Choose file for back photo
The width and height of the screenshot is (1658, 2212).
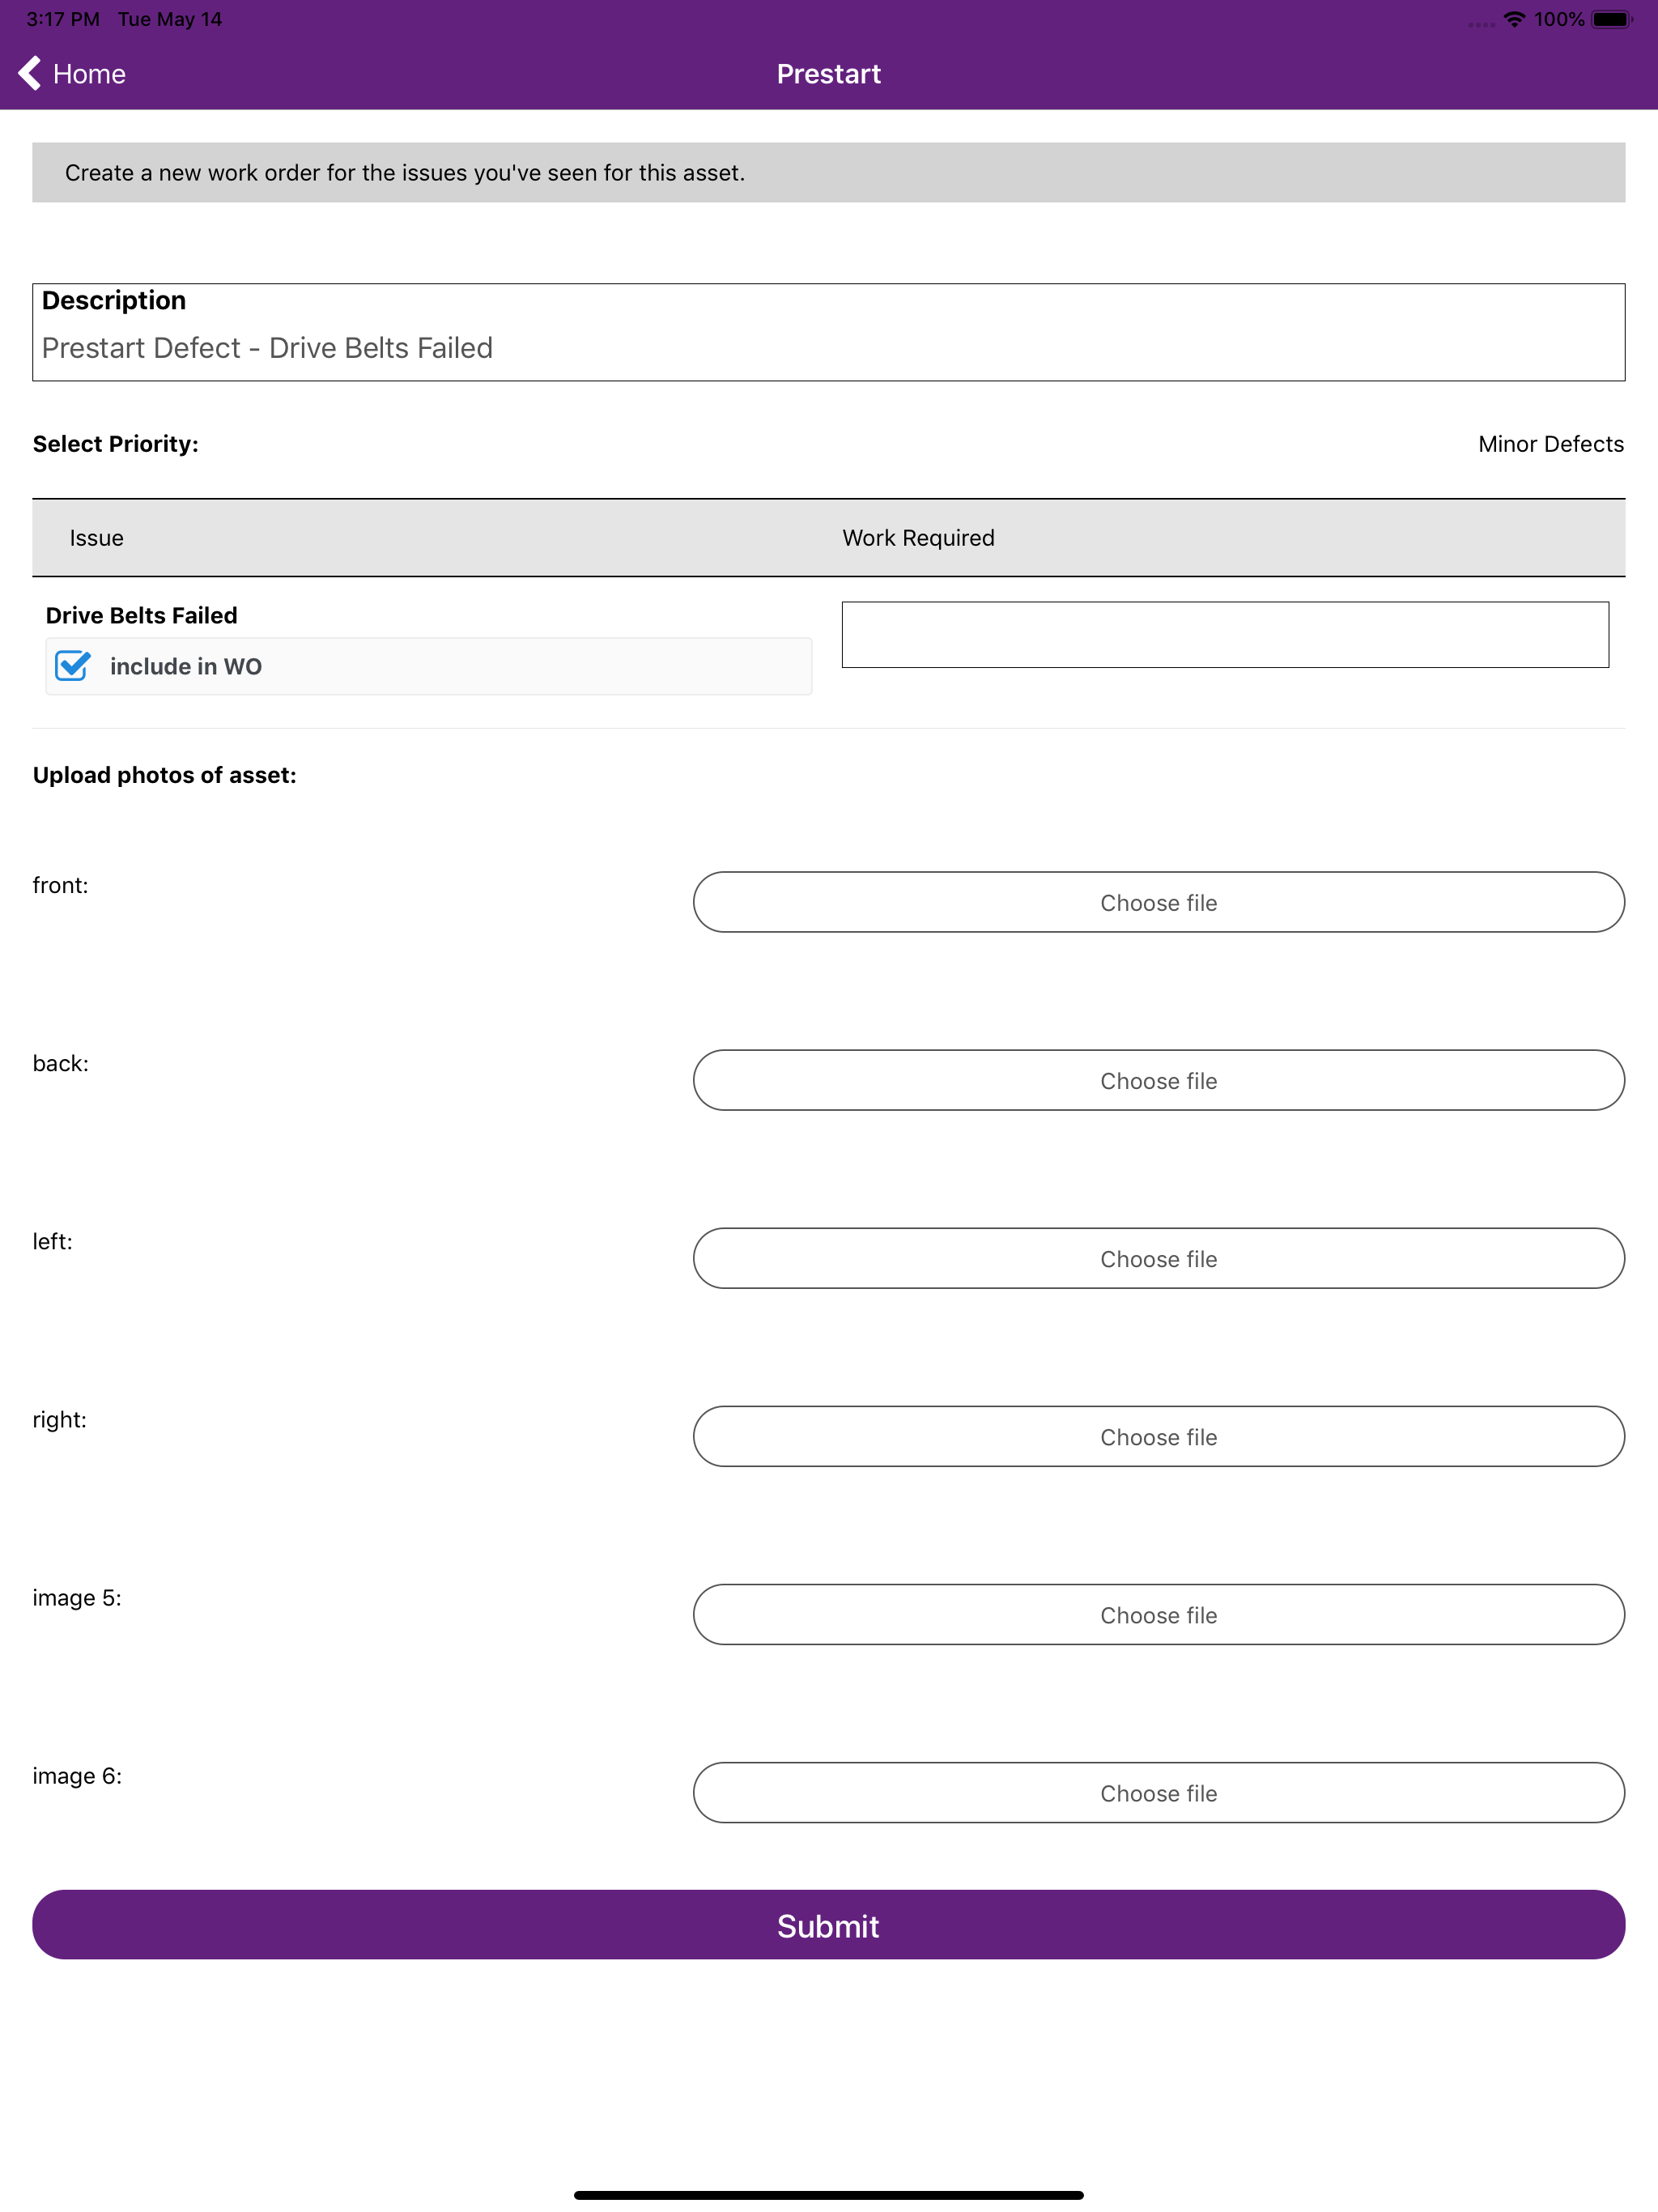coord(1158,1080)
